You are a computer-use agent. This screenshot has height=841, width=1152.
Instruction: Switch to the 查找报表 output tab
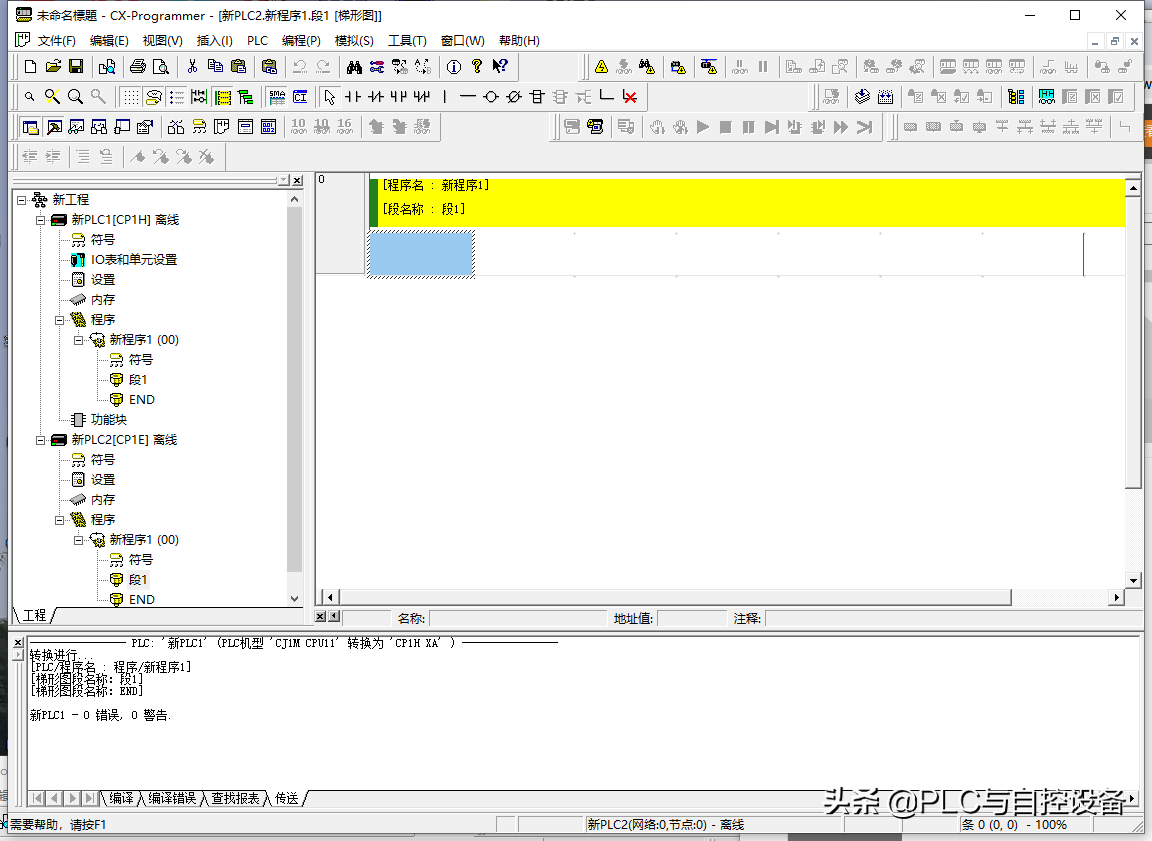(x=235, y=798)
